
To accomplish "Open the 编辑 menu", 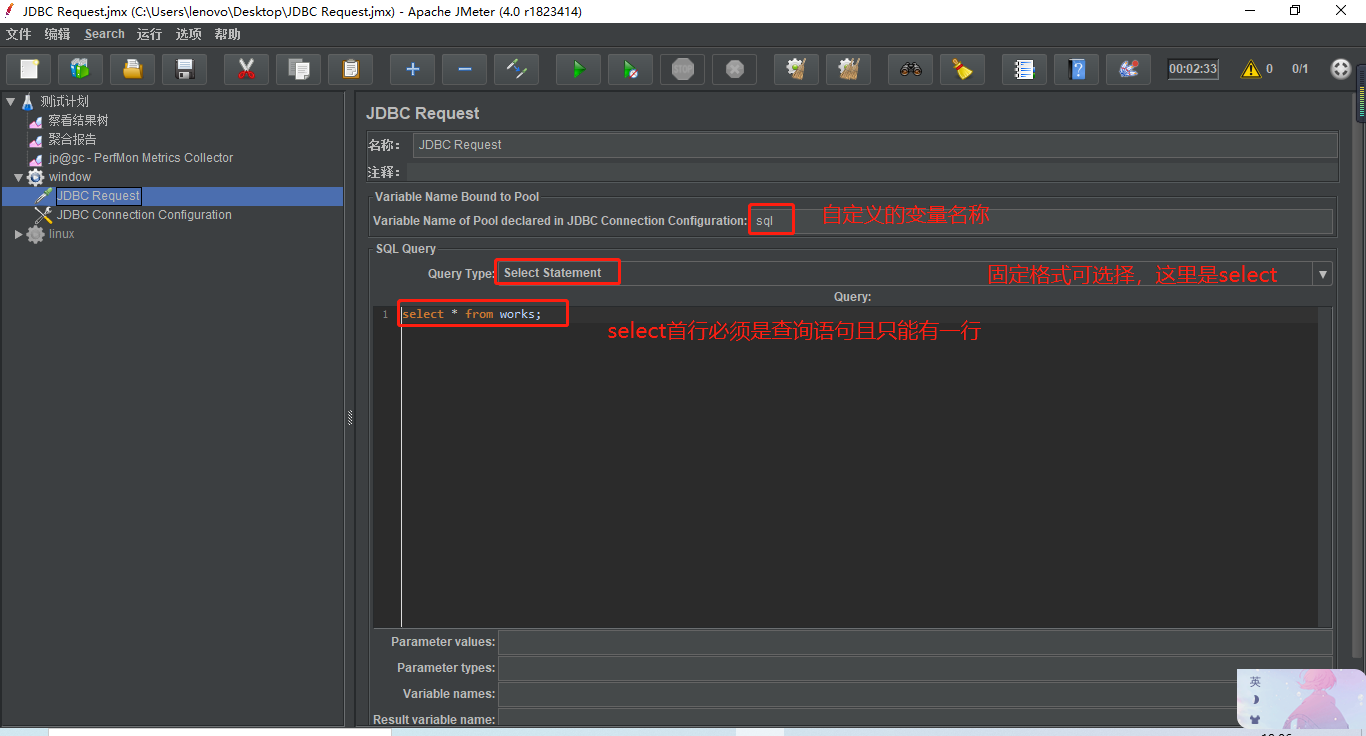I will click(x=57, y=34).
